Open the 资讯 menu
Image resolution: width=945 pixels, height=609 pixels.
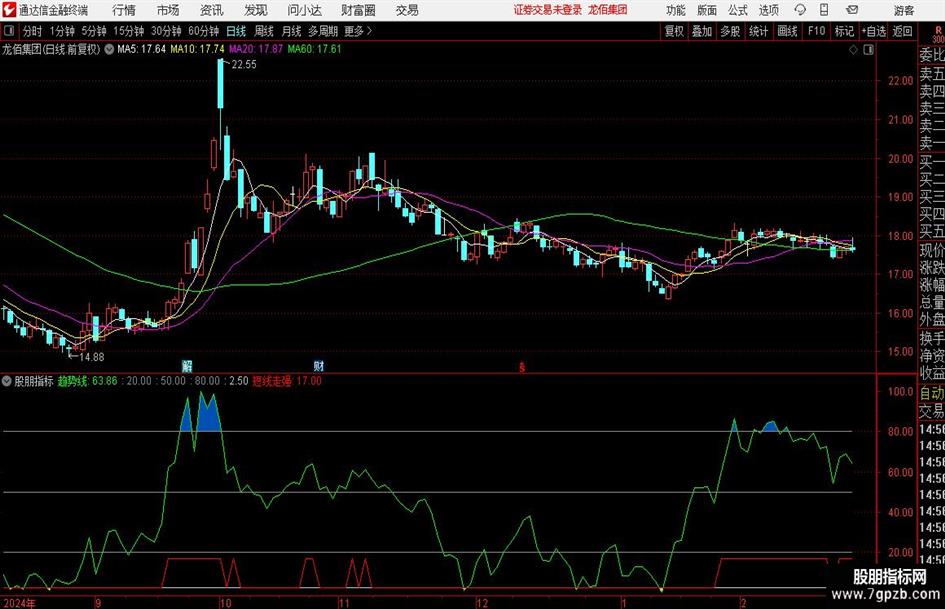tap(212, 10)
